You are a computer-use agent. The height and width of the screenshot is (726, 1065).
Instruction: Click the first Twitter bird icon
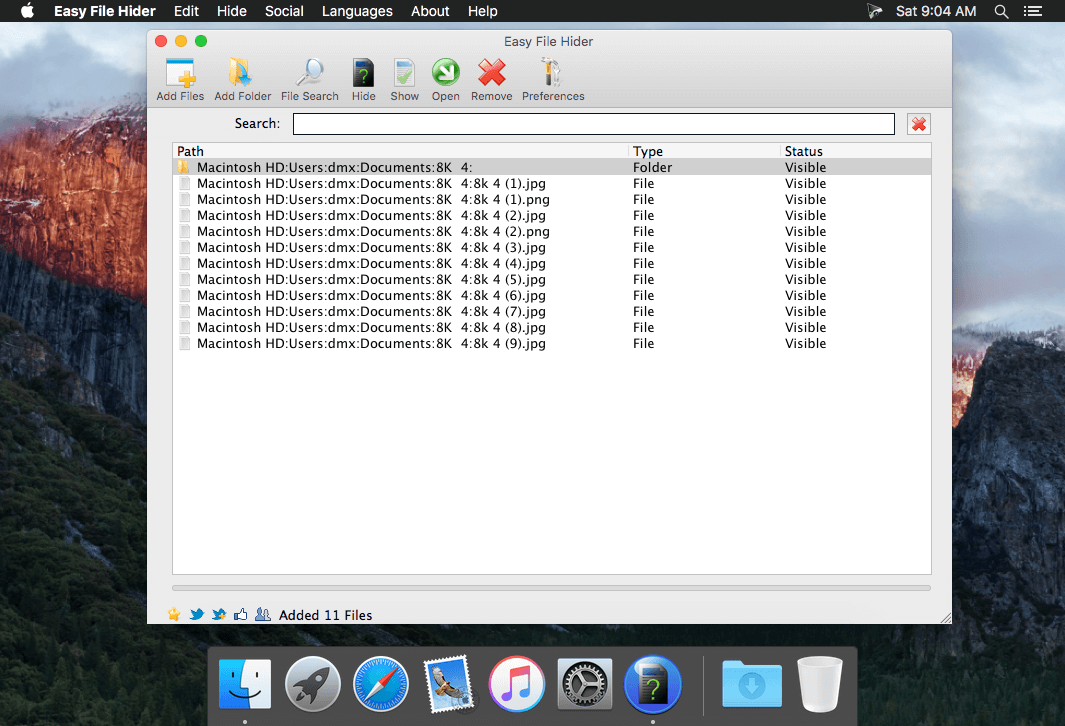pos(196,614)
